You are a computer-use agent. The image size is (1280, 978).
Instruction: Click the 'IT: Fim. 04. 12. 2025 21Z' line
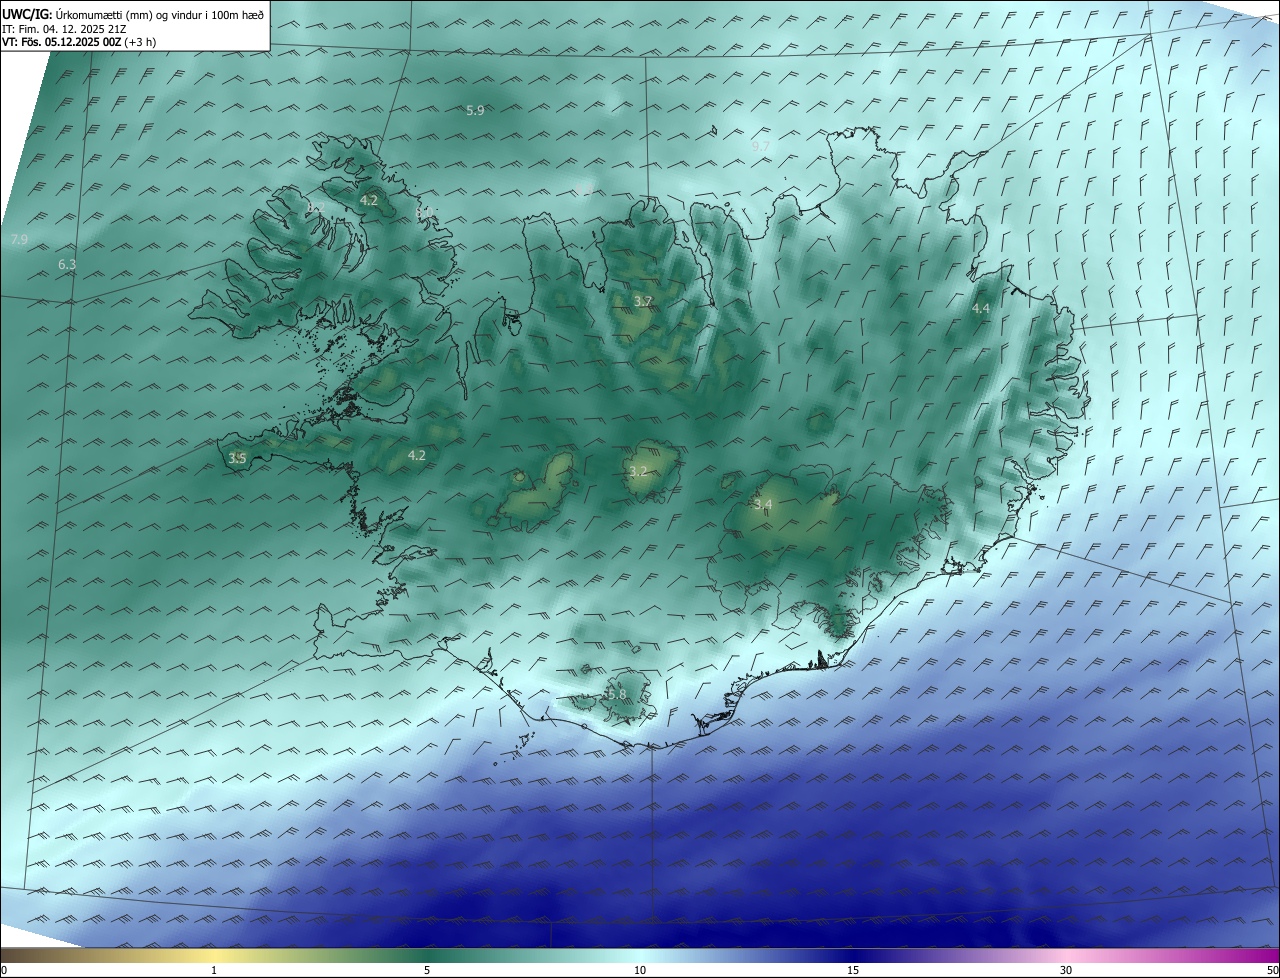click(x=63, y=29)
